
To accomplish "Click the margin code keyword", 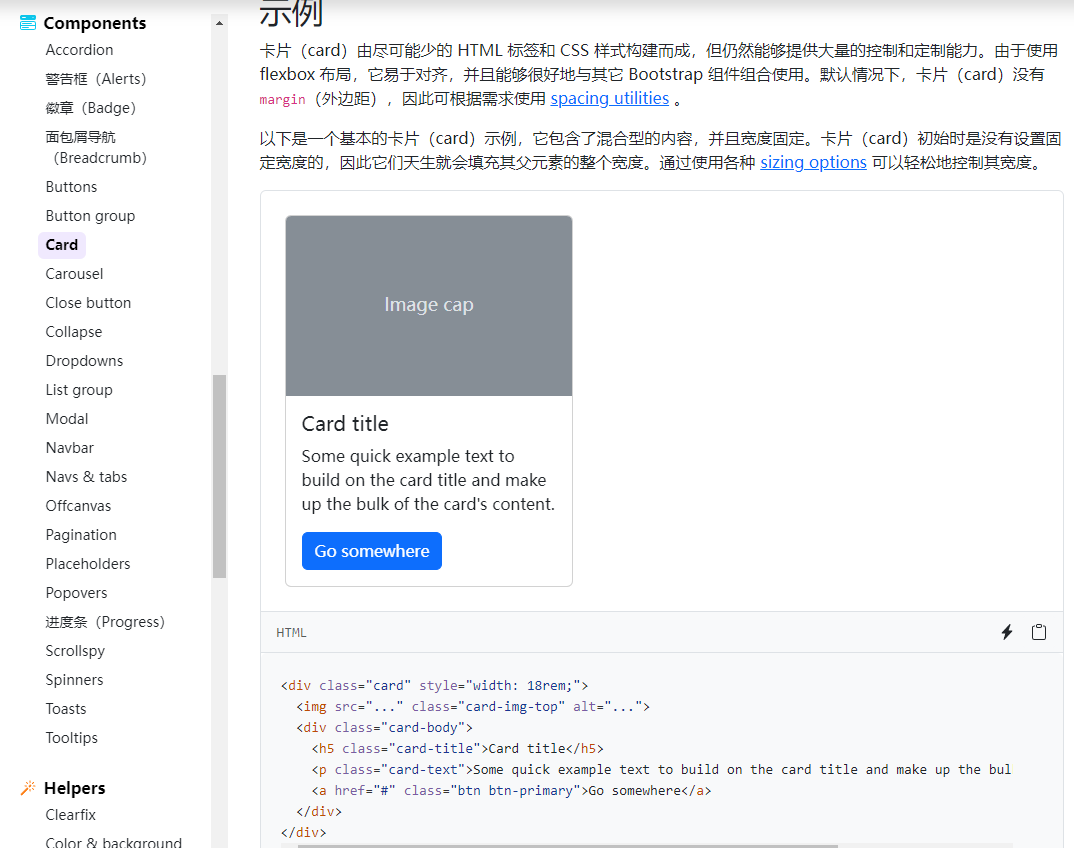I will 282,100.
